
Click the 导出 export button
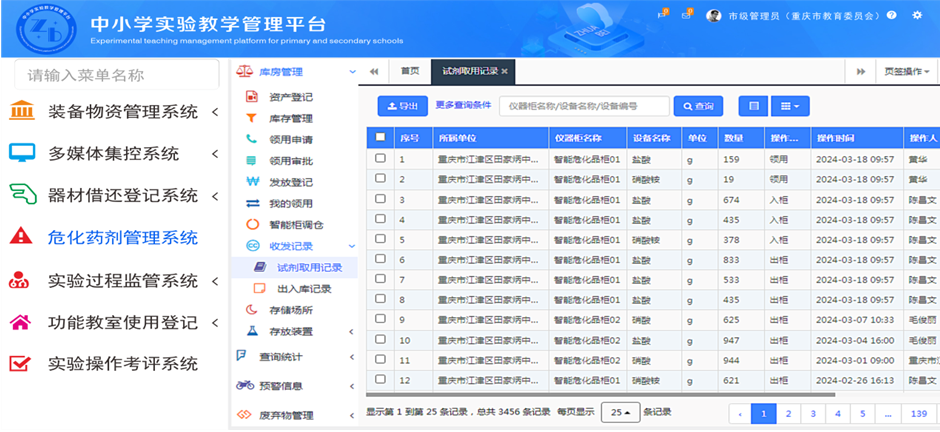point(402,106)
